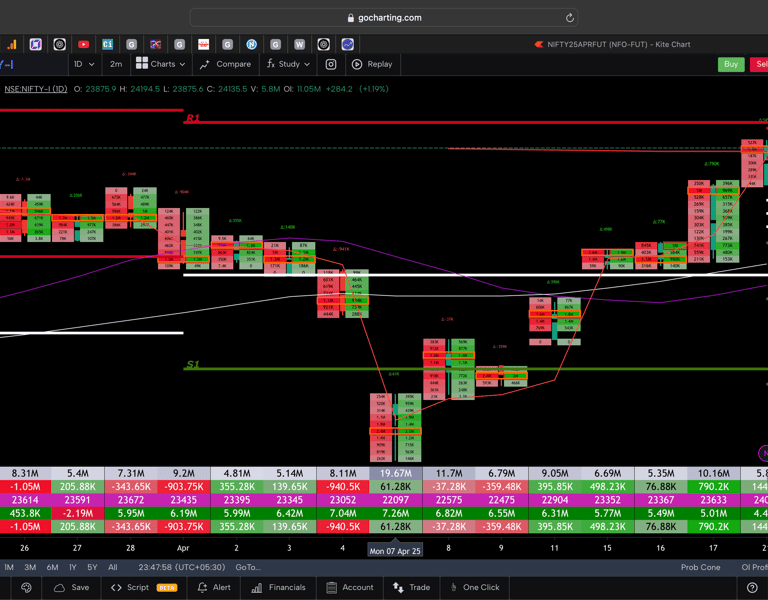
Task: Expand the 1D timeframe dropdown
Action: [x=84, y=64]
